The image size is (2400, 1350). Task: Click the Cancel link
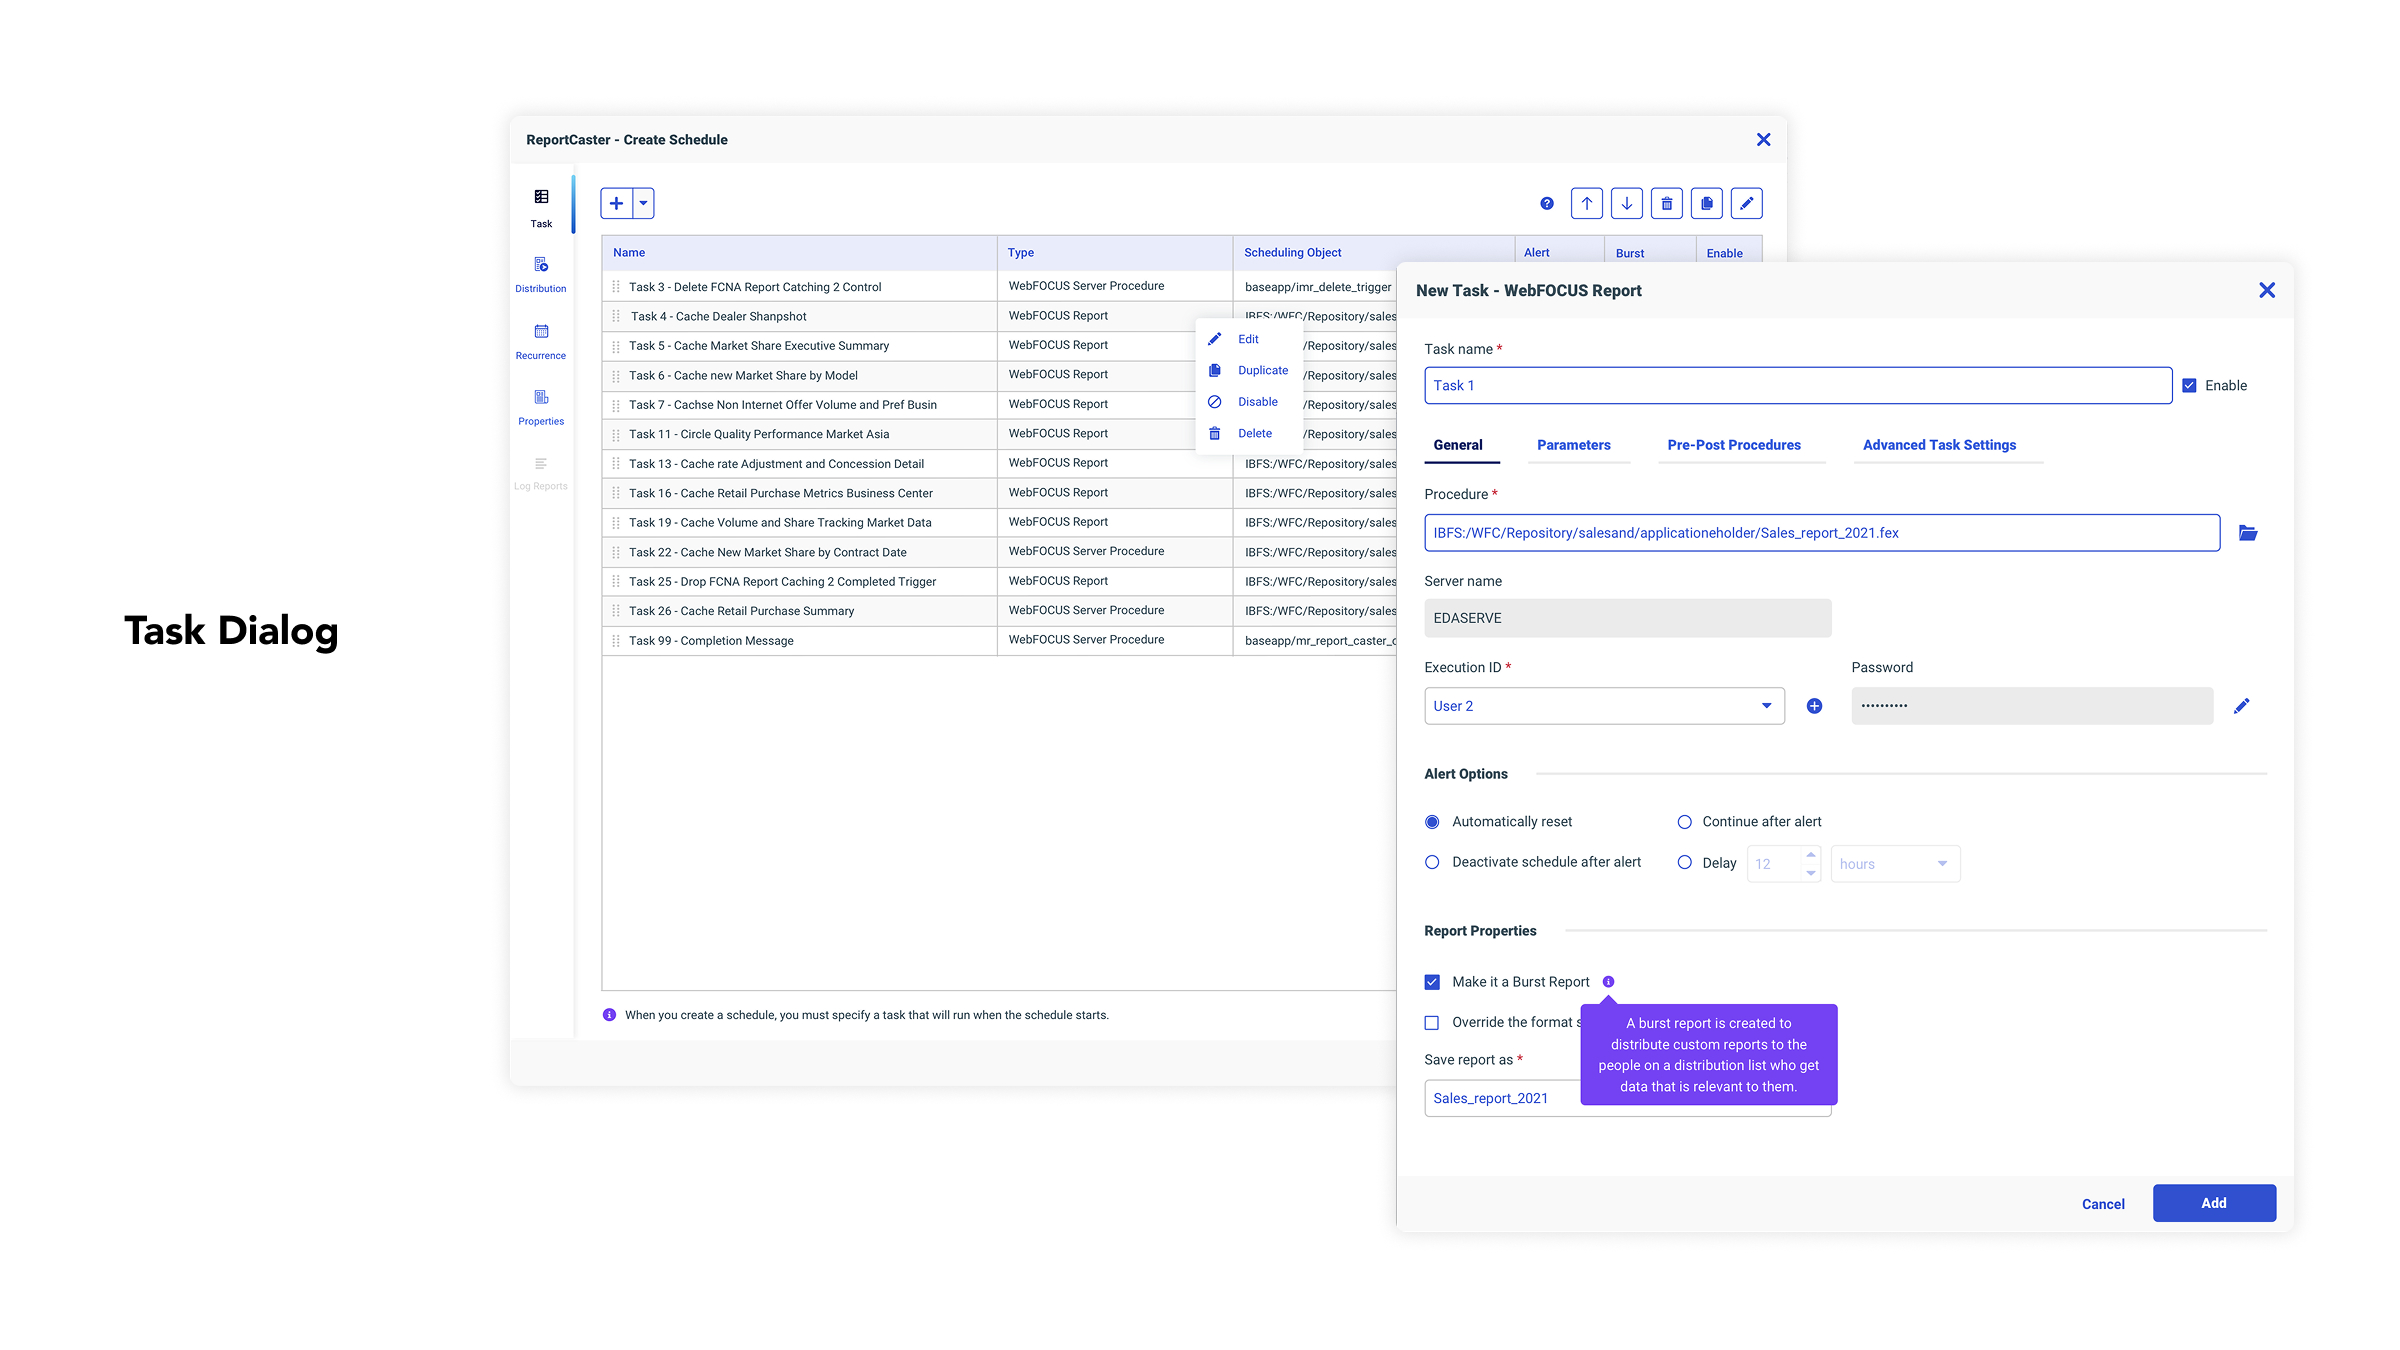(x=2102, y=1204)
